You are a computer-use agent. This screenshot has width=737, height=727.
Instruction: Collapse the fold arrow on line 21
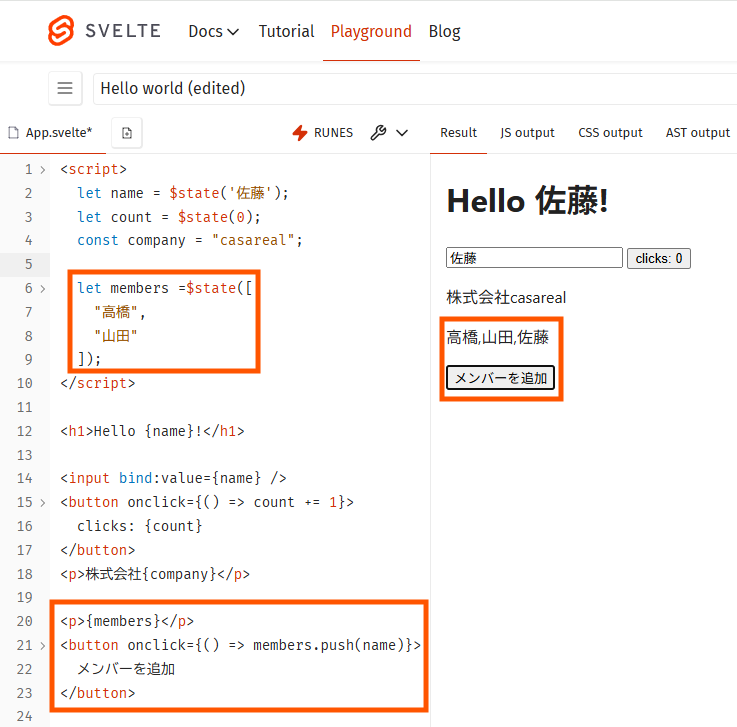43,646
